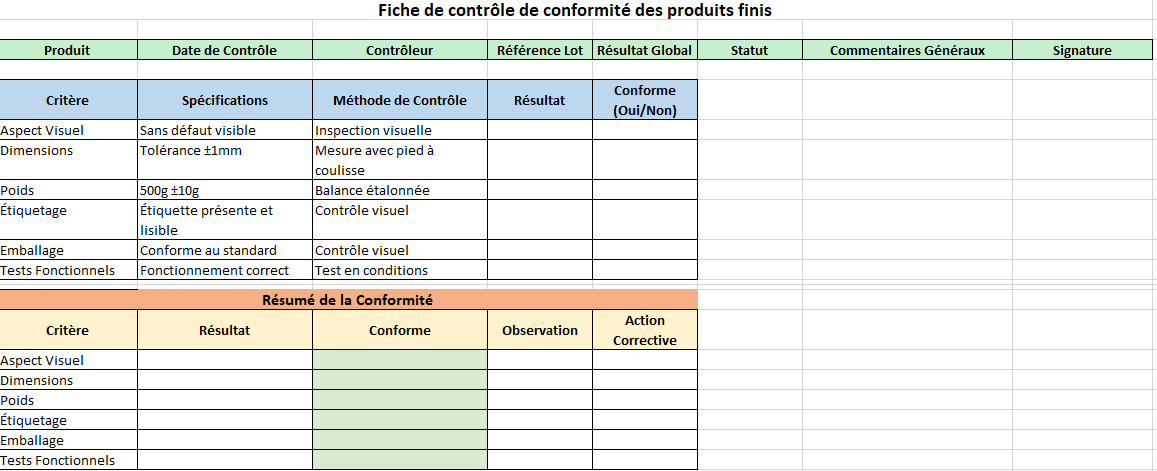Select the empty Résultat cell beside Poids in summary
1157x471 pixels.
(224, 400)
